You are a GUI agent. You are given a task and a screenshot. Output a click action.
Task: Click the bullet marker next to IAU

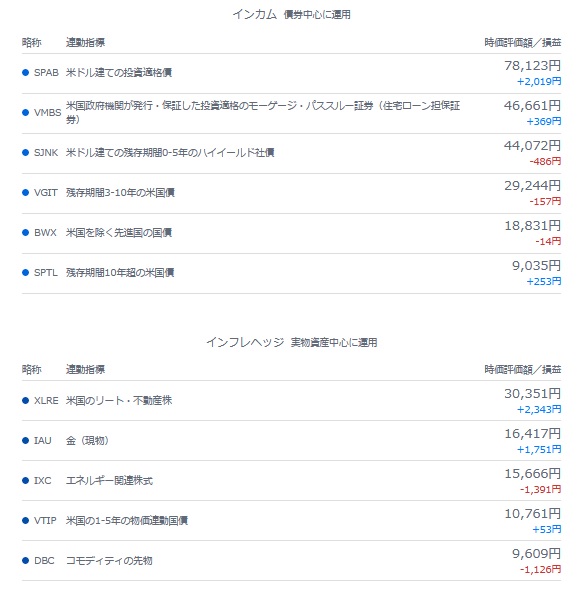point(26,441)
